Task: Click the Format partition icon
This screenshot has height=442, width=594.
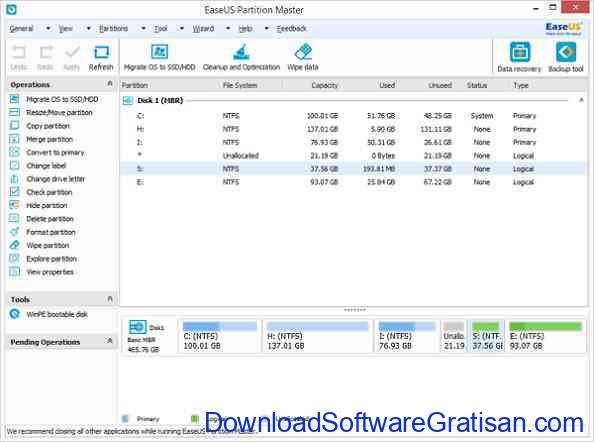Action: 14,232
